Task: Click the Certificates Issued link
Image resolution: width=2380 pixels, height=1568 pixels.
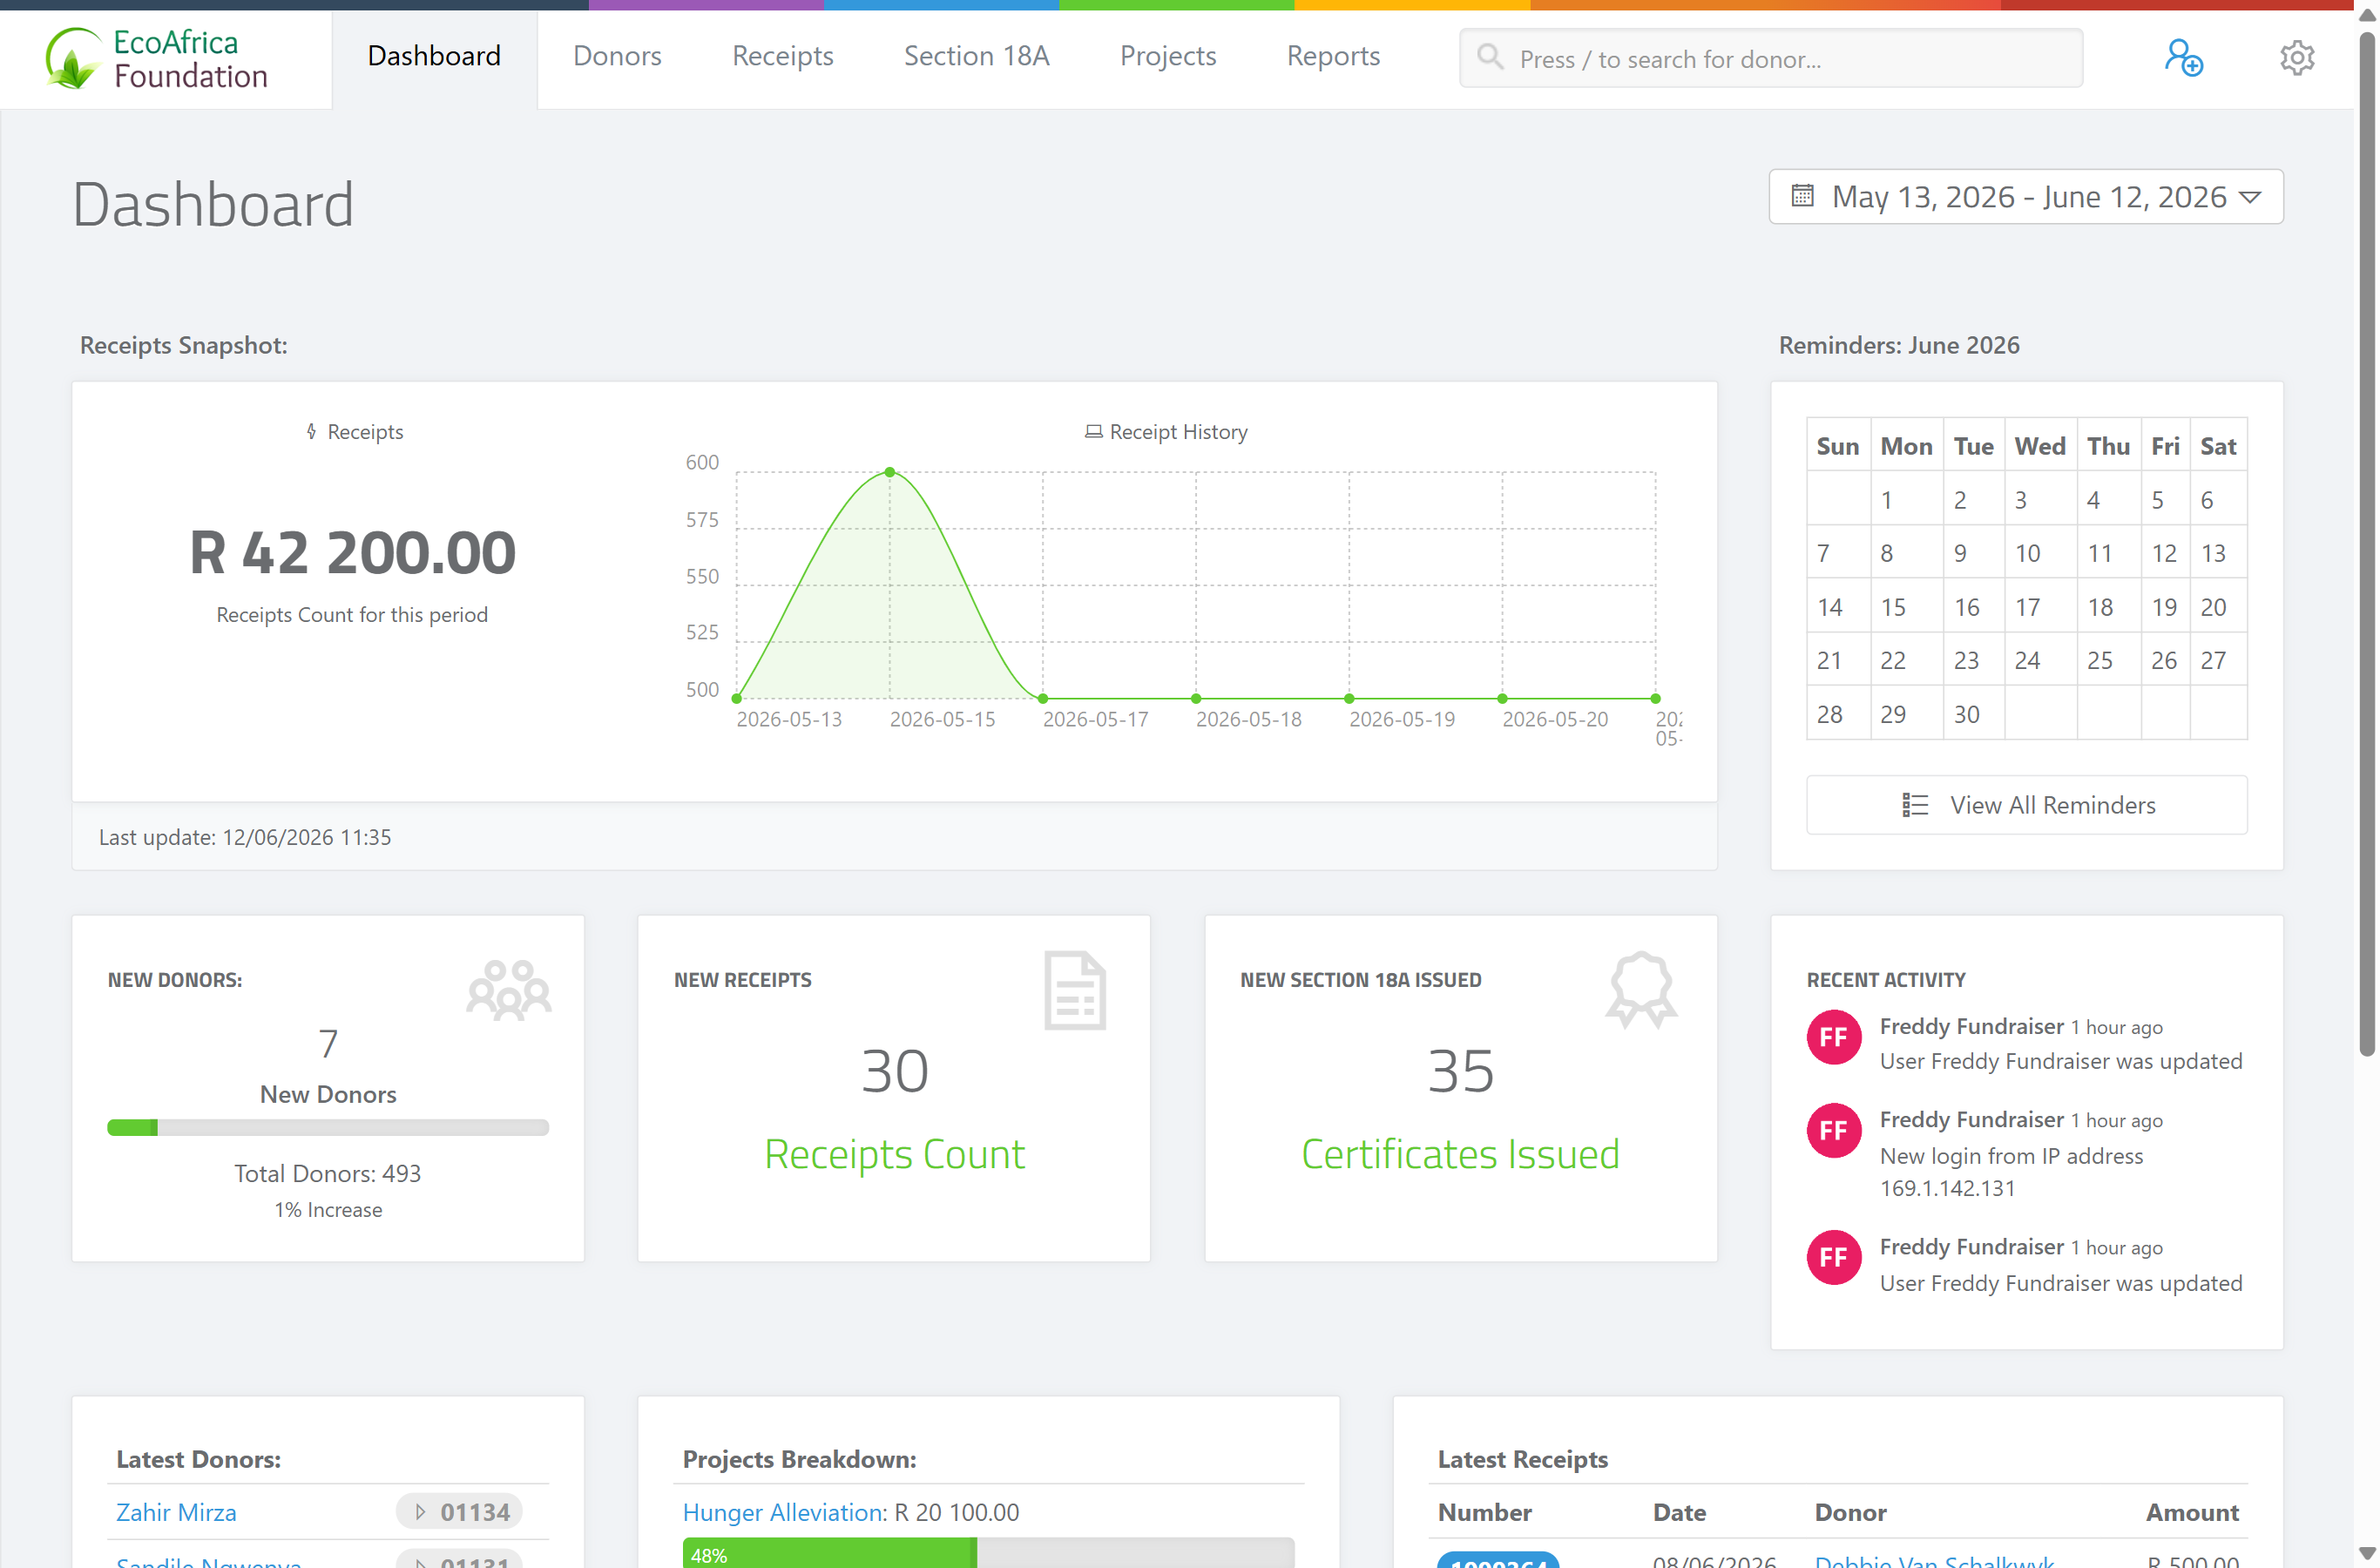Action: click(x=1460, y=1154)
